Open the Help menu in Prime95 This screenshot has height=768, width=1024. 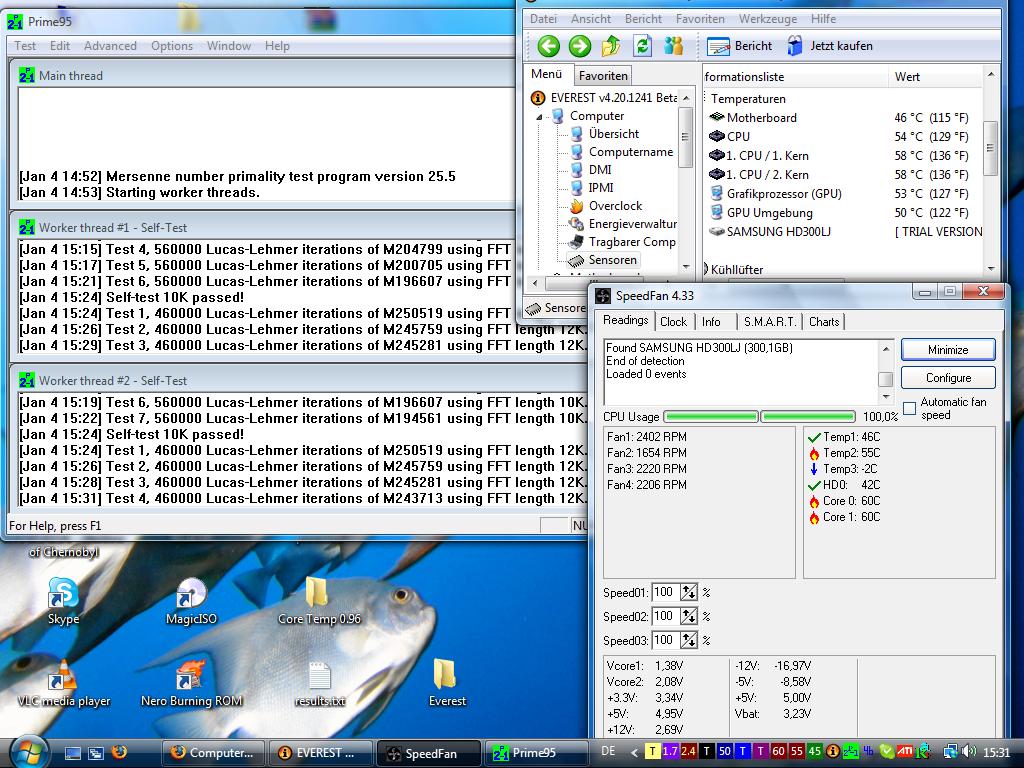pyautogui.click(x=277, y=46)
